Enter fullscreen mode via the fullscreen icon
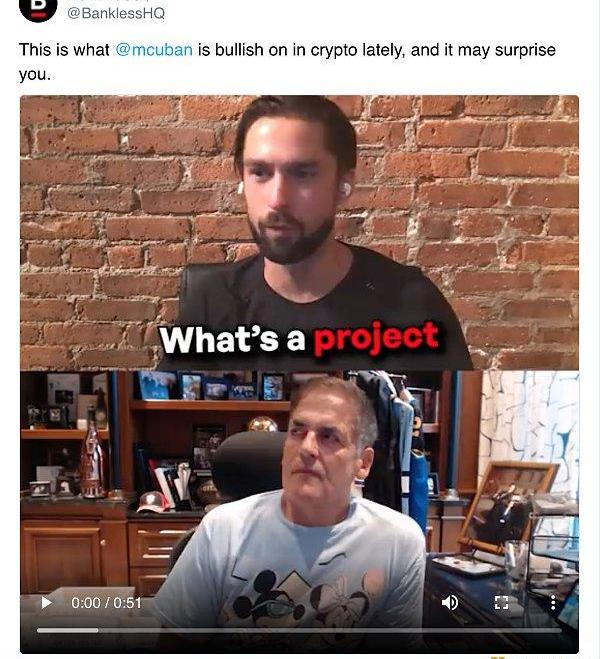Viewport: 600px width, 659px height. tap(501, 603)
